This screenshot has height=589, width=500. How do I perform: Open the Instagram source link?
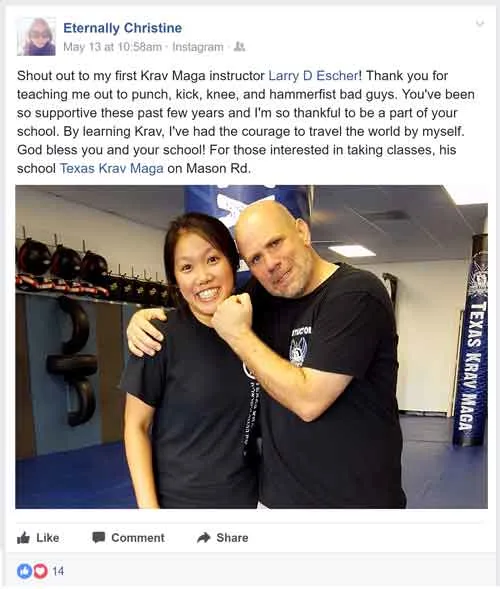click(x=198, y=47)
